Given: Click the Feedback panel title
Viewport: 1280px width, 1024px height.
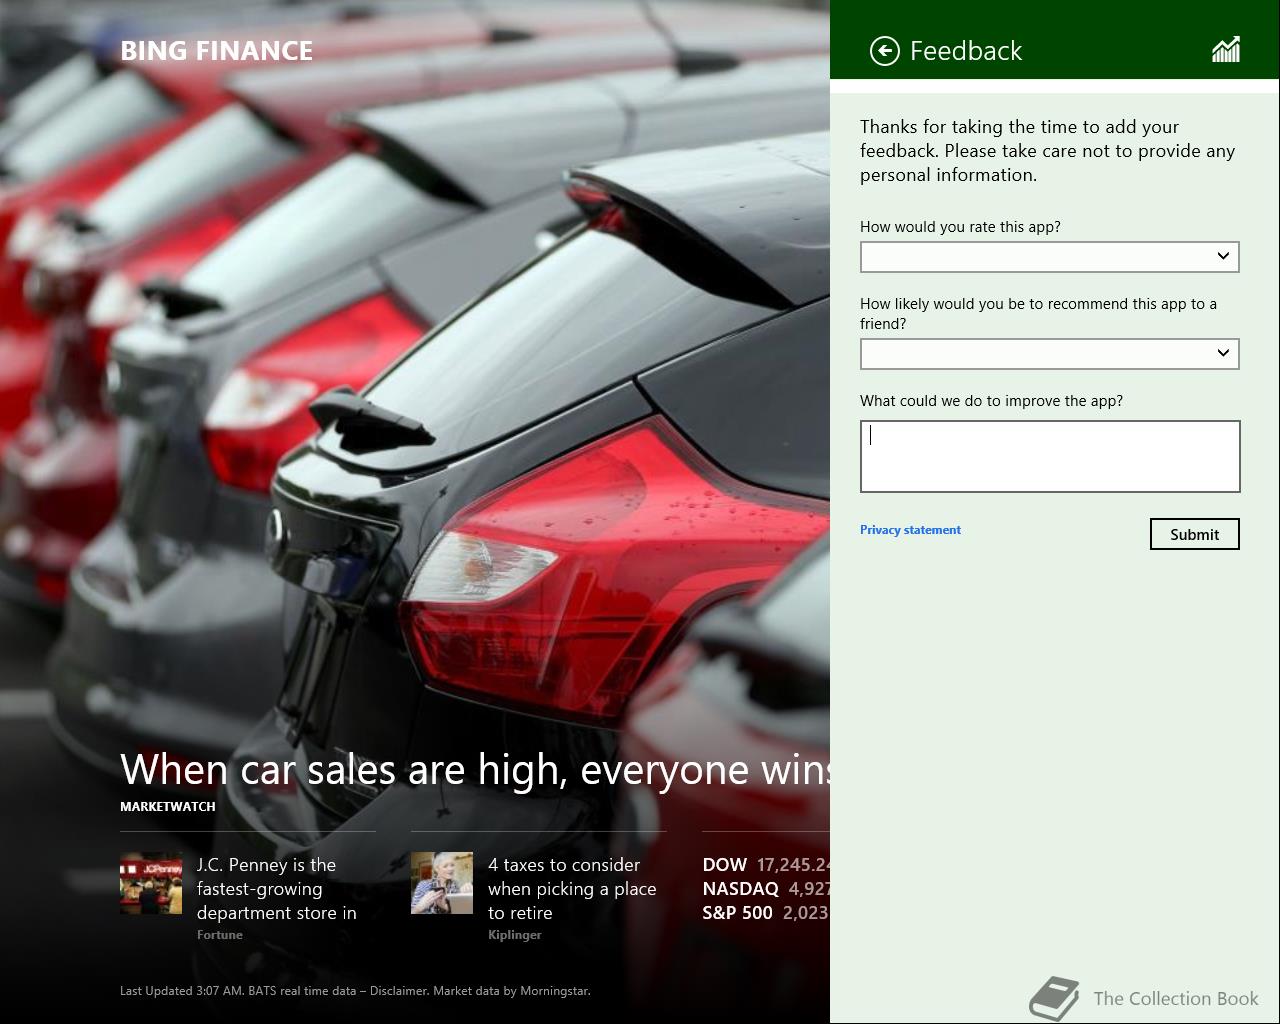Looking at the screenshot, I should point(966,51).
